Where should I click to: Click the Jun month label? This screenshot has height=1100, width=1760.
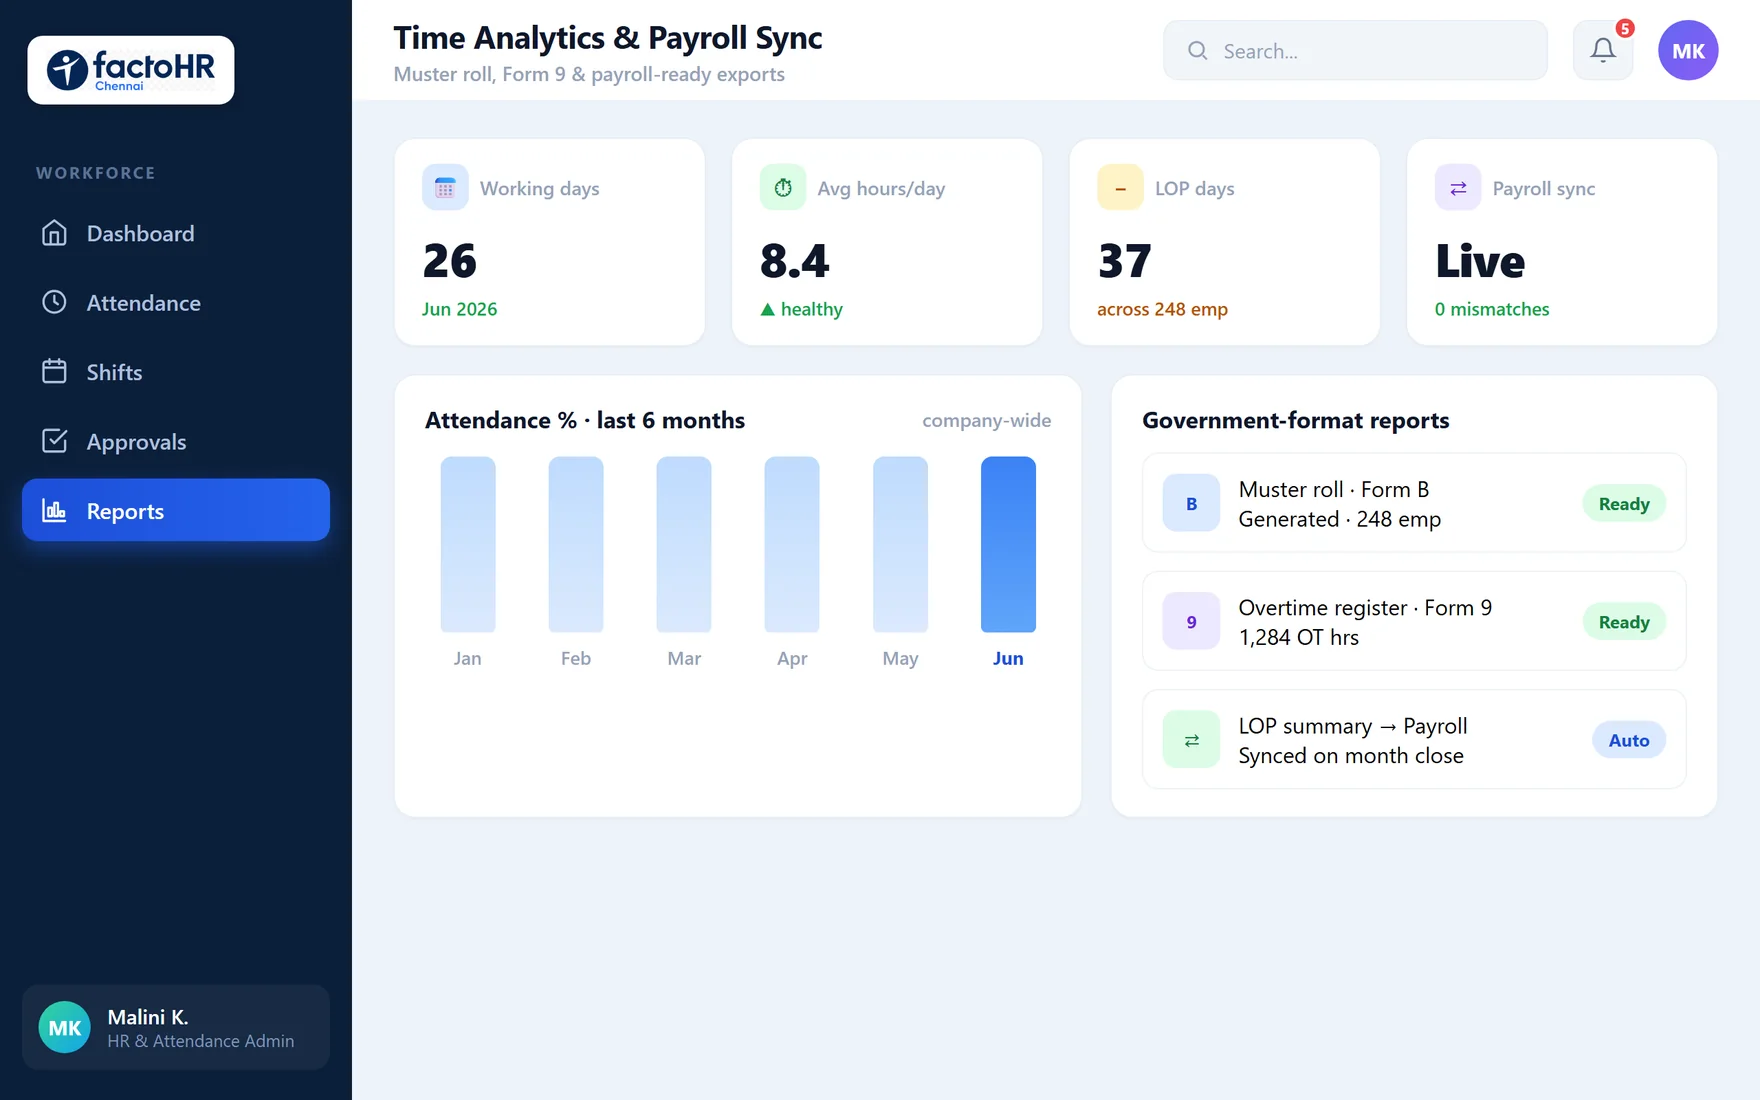pyautogui.click(x=1008, y=658)
